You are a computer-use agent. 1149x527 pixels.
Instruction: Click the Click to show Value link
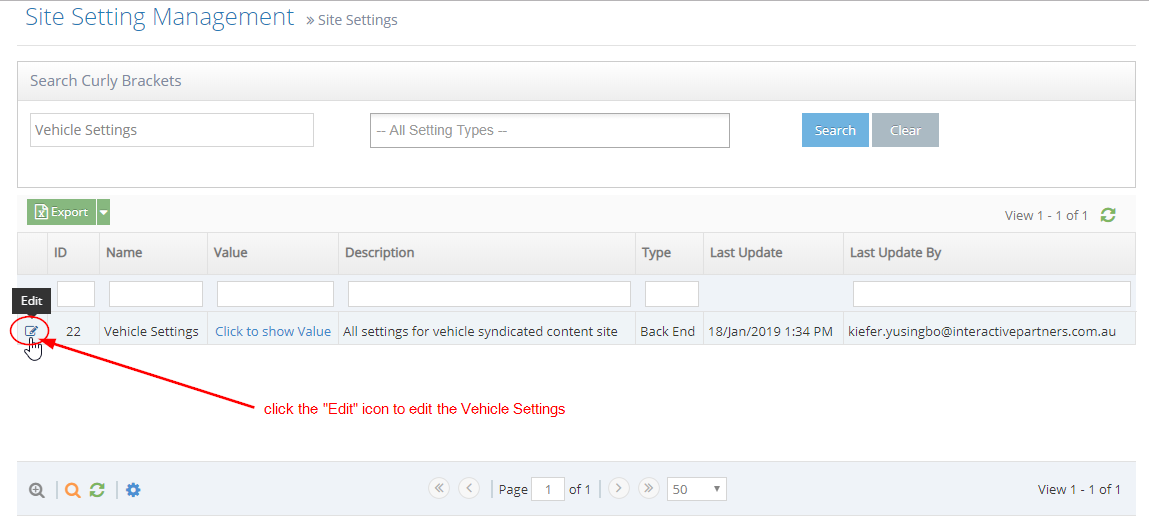pos(273,331)
